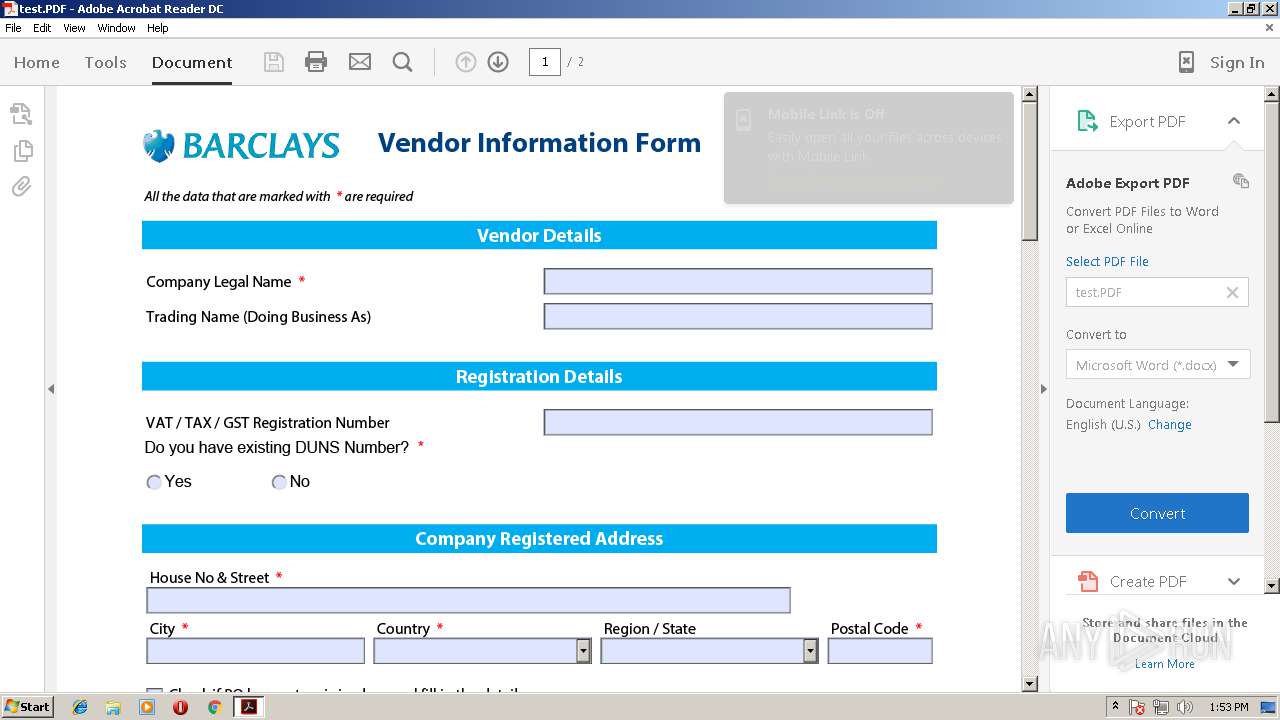Switch to the Document tab
1280x720 pixels.
coord(192,62)
